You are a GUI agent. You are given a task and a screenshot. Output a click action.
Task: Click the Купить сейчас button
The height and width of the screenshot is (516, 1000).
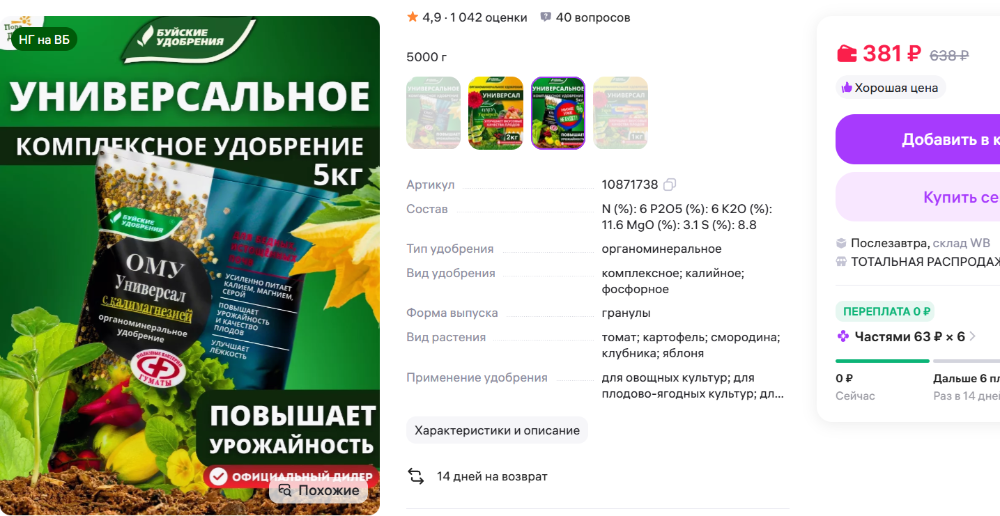click(918, 197)
